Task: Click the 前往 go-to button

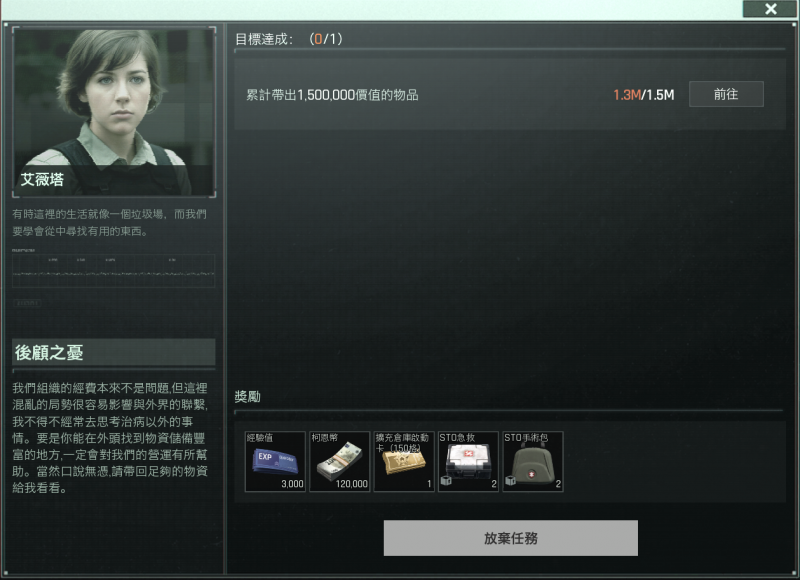Action: pyautogui.click(x=726, y=94)
